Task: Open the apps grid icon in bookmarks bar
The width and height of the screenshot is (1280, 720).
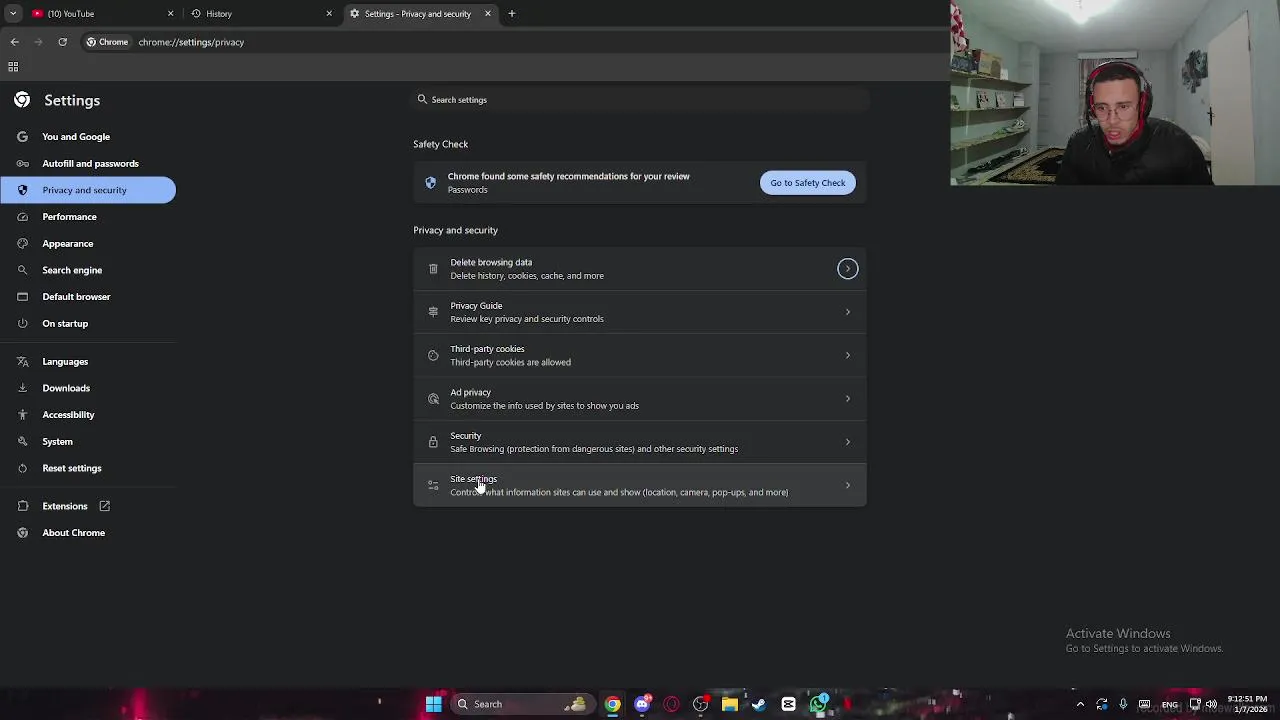Action: tap(13, 67)
